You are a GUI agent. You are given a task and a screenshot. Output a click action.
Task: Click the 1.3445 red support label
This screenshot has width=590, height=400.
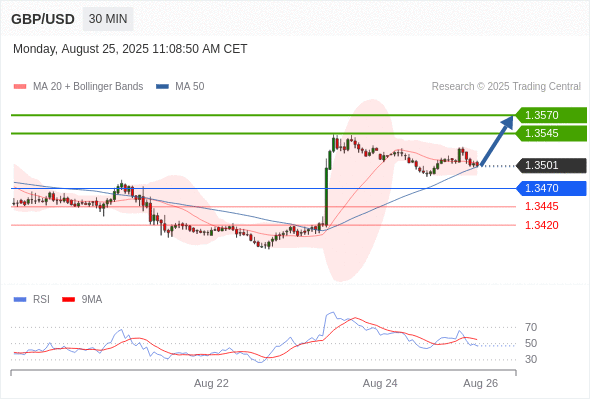tap(542, 206)
